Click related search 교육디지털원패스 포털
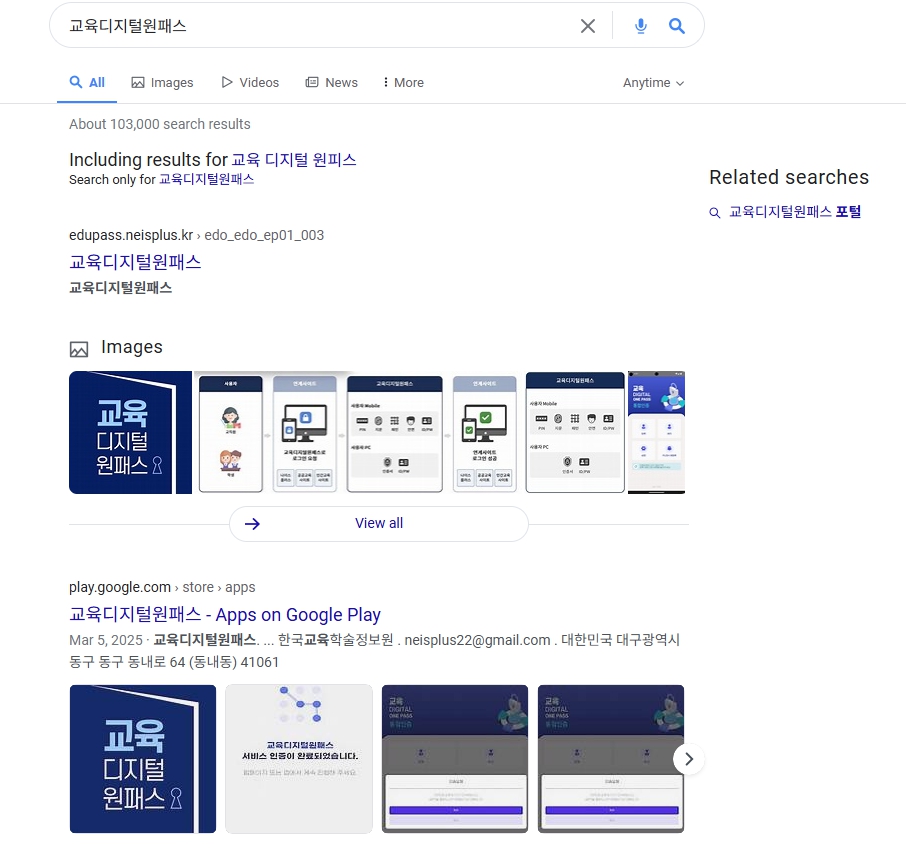This screenshot has height=858, width=906. pos(795,212)
